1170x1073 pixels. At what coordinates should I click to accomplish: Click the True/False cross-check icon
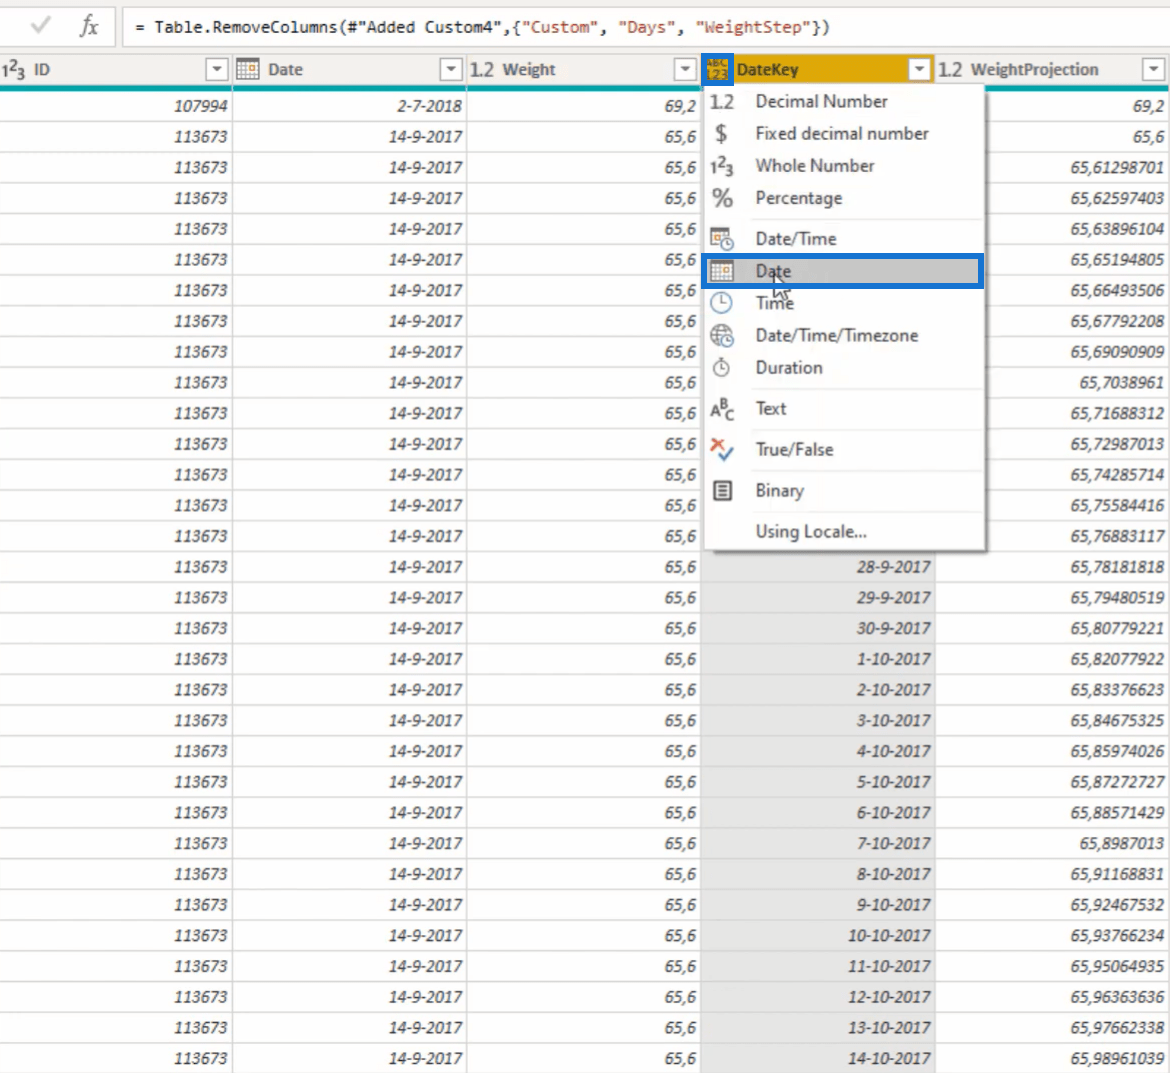722,449
